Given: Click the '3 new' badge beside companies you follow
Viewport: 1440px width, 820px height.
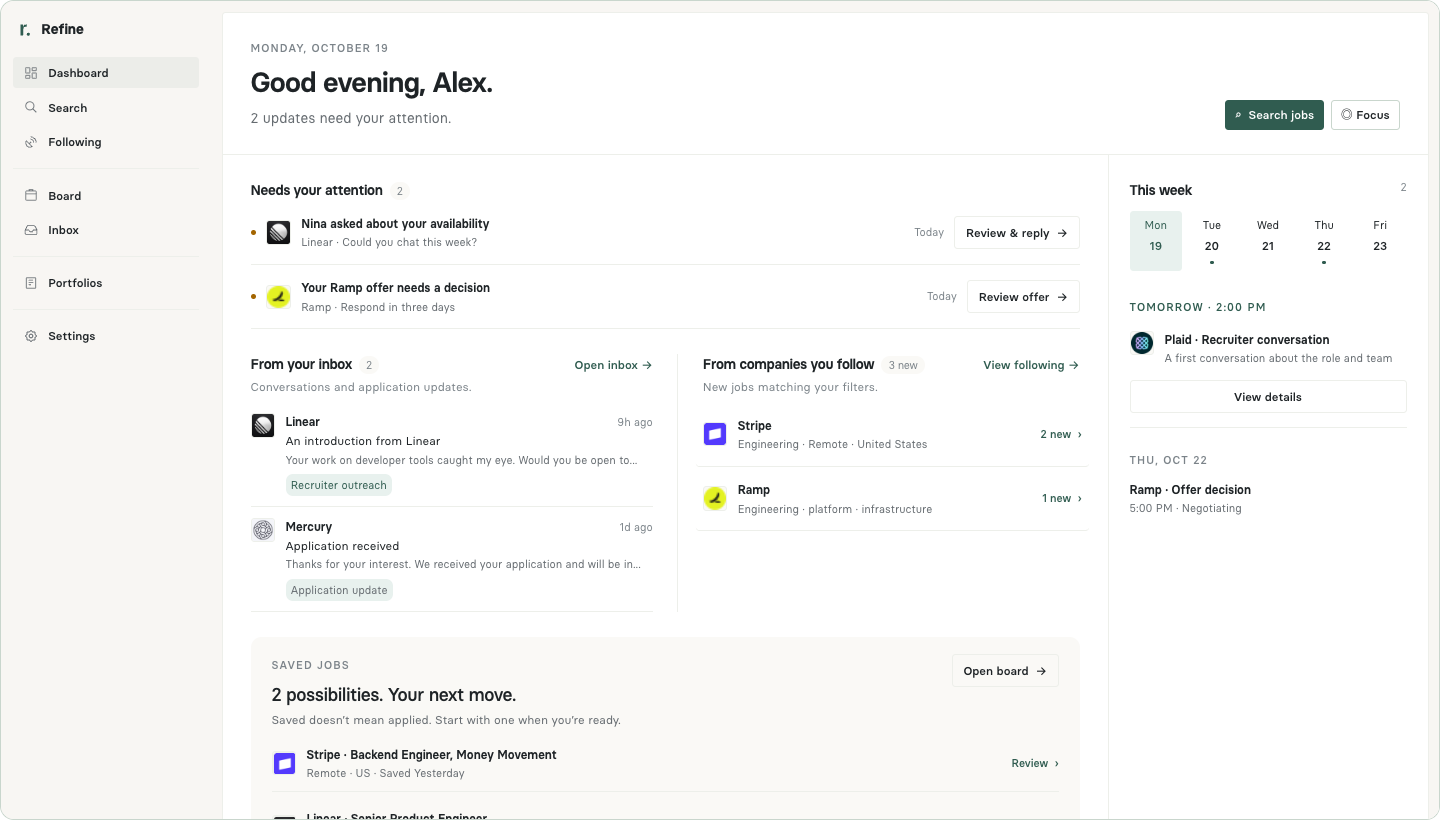Looking at the screenshot, I should tap(903, 365).
